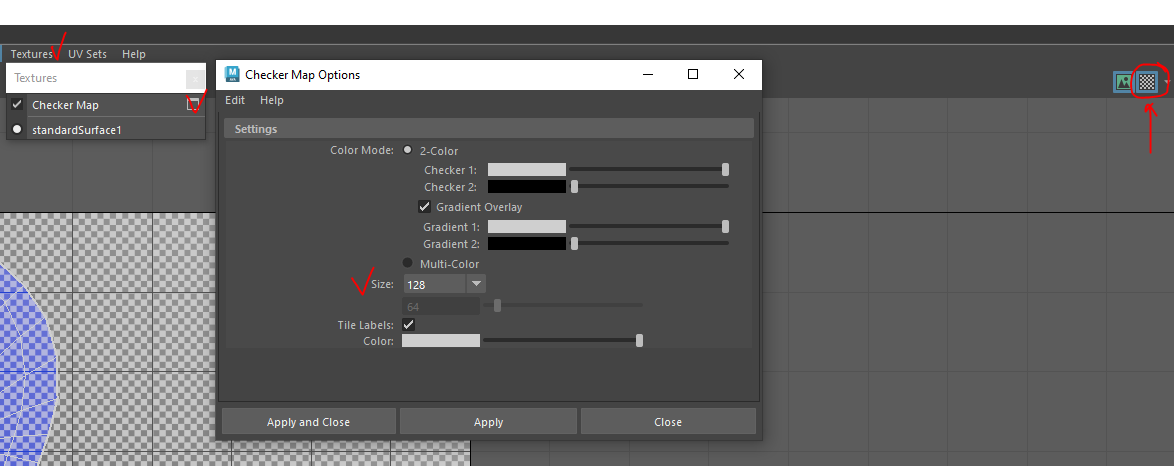
Task: Open the Edit menu in Checker options
Action: 235,100
